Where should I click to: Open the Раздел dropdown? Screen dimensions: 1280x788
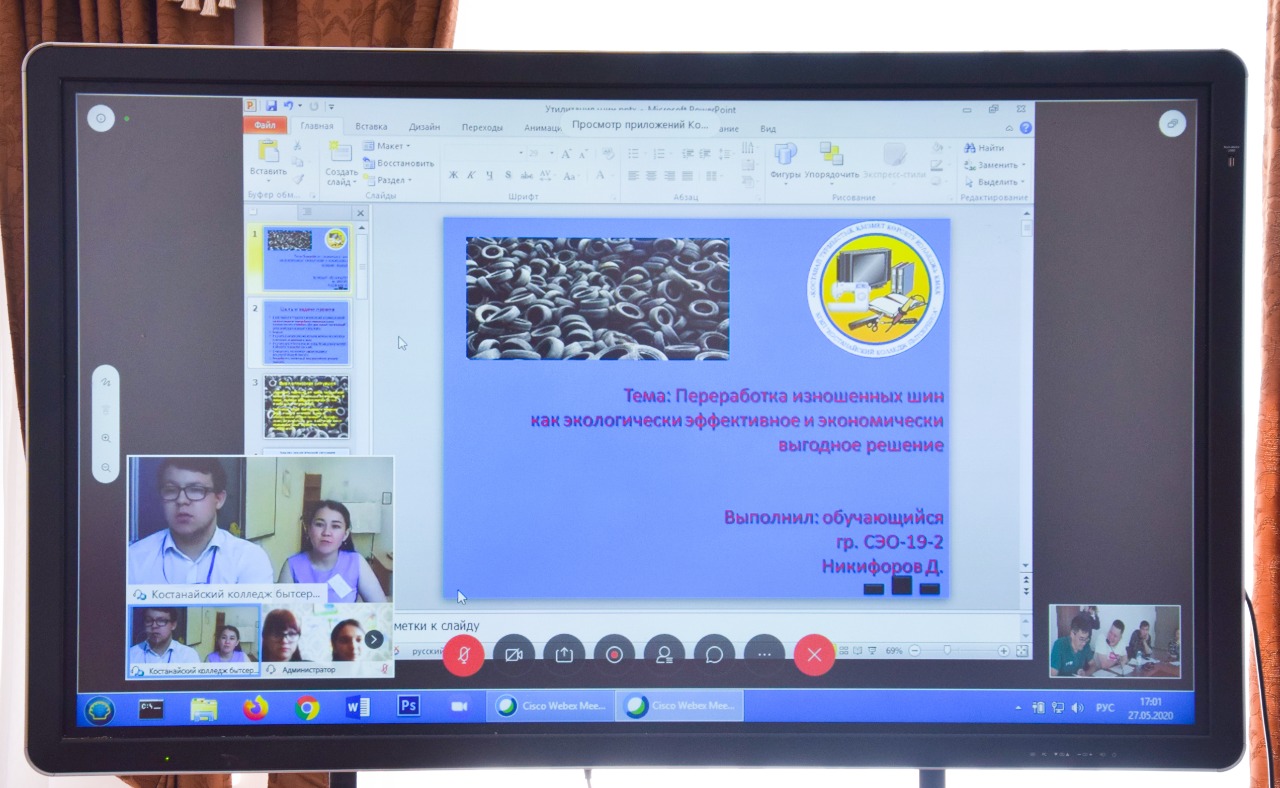point(391,180)
